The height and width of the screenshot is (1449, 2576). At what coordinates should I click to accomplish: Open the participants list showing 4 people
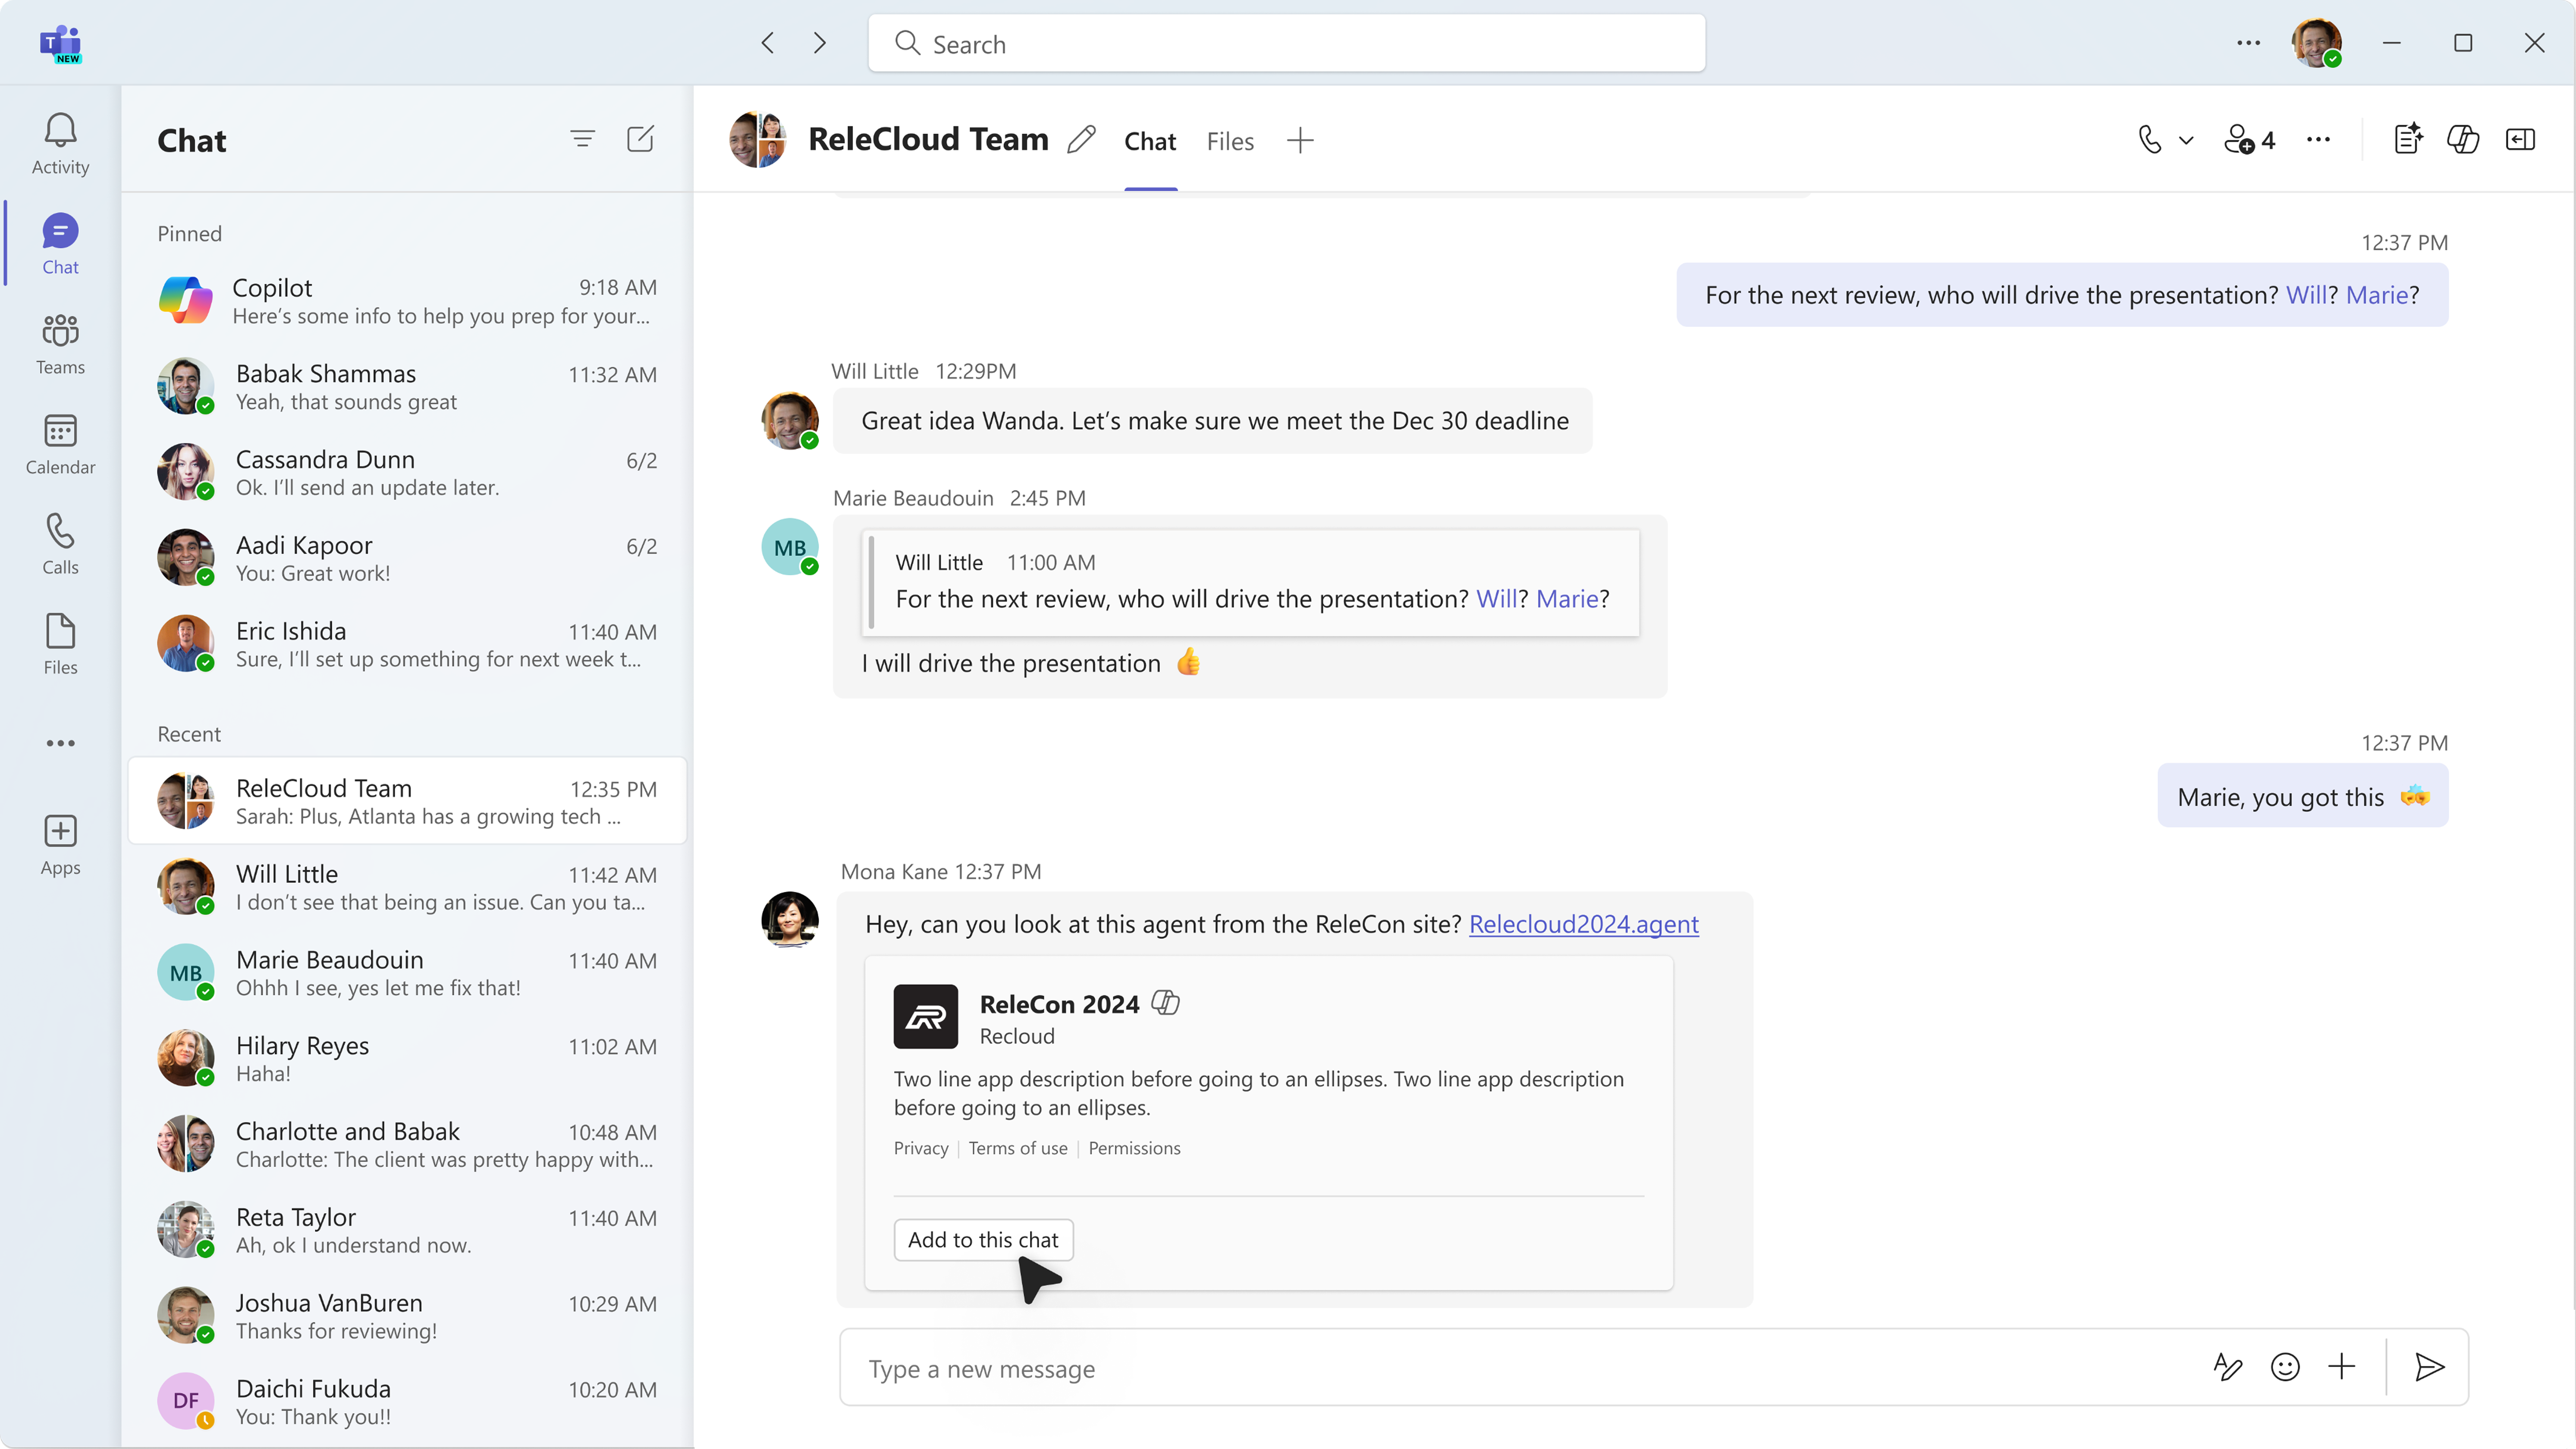(x=2249, y=140)
